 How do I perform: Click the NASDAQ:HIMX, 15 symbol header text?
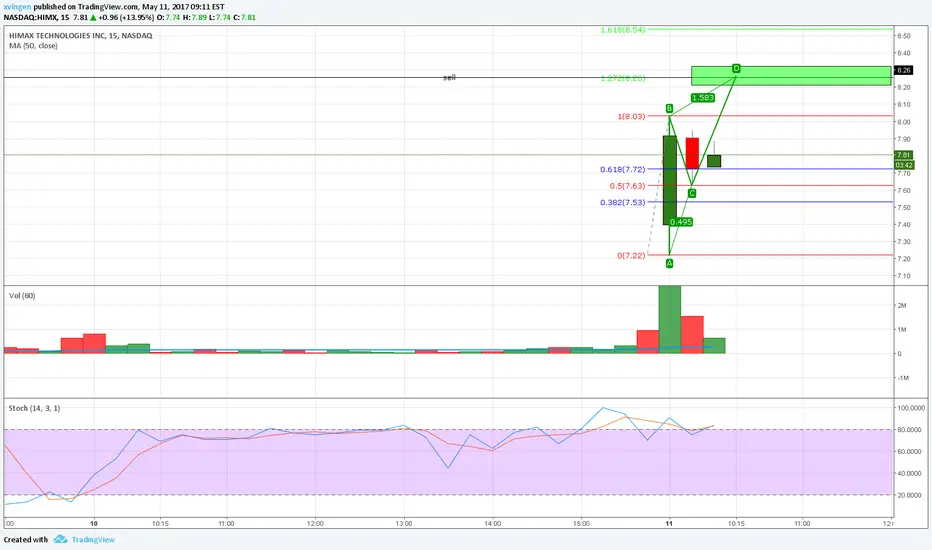click(x=36, y=17)
